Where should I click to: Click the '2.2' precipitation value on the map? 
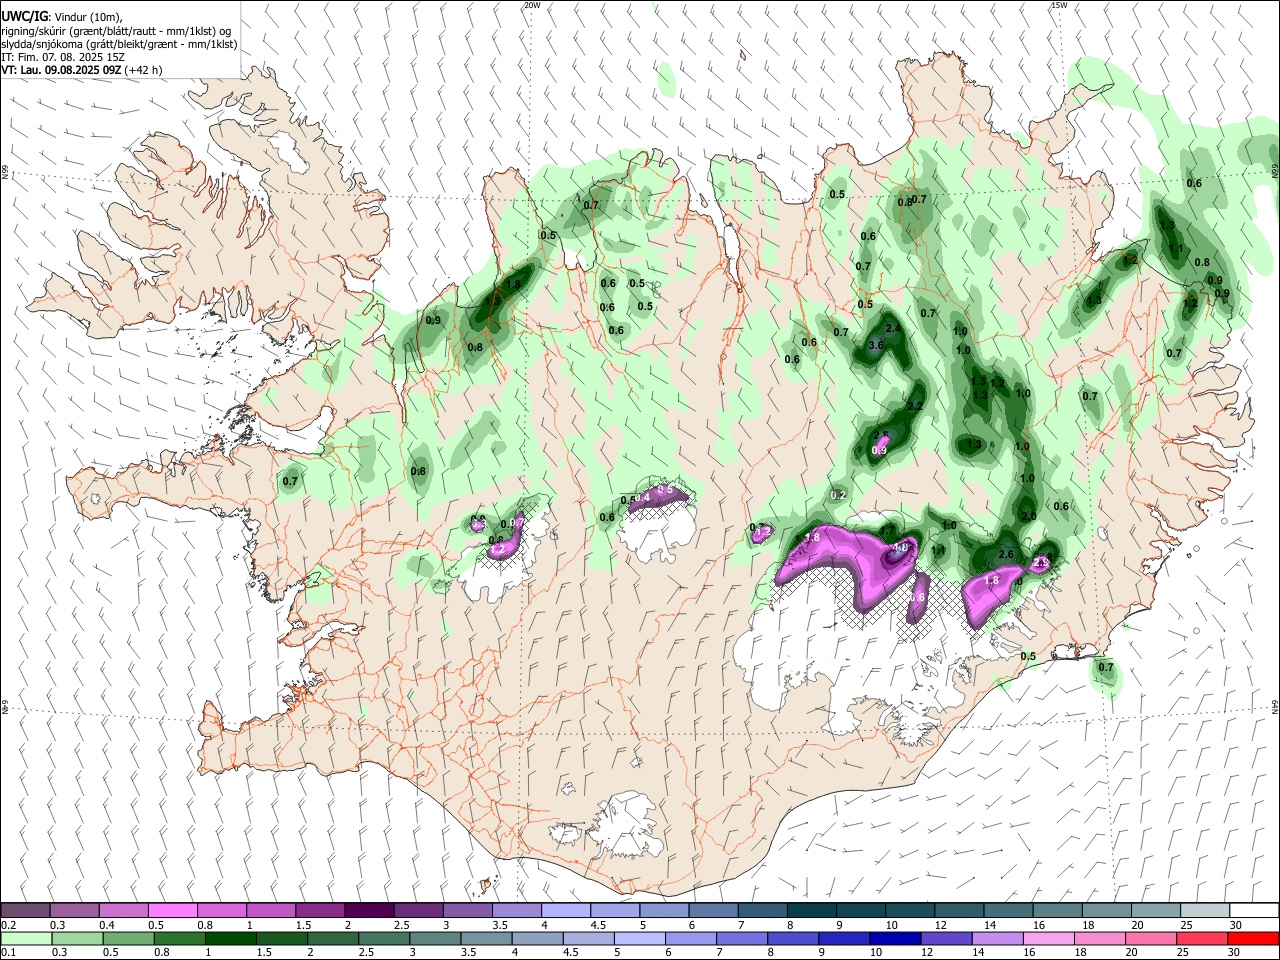pyautogui.click(x=915, y=406)
